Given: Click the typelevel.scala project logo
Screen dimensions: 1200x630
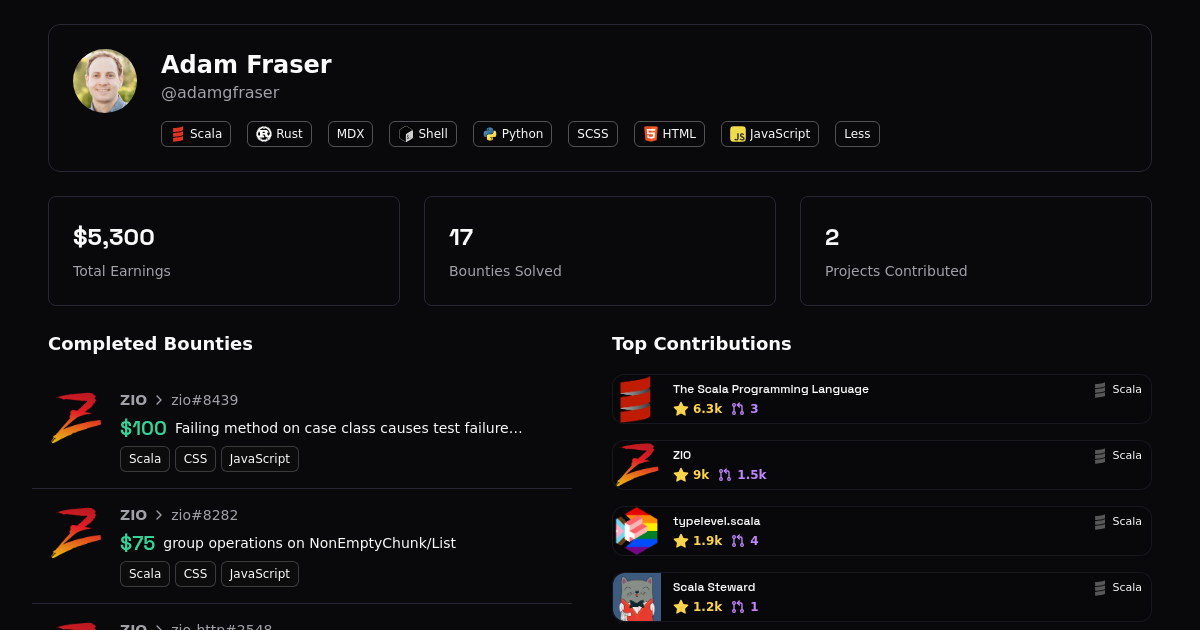Looking at the screenshot, I should click(x=637, y=531).
